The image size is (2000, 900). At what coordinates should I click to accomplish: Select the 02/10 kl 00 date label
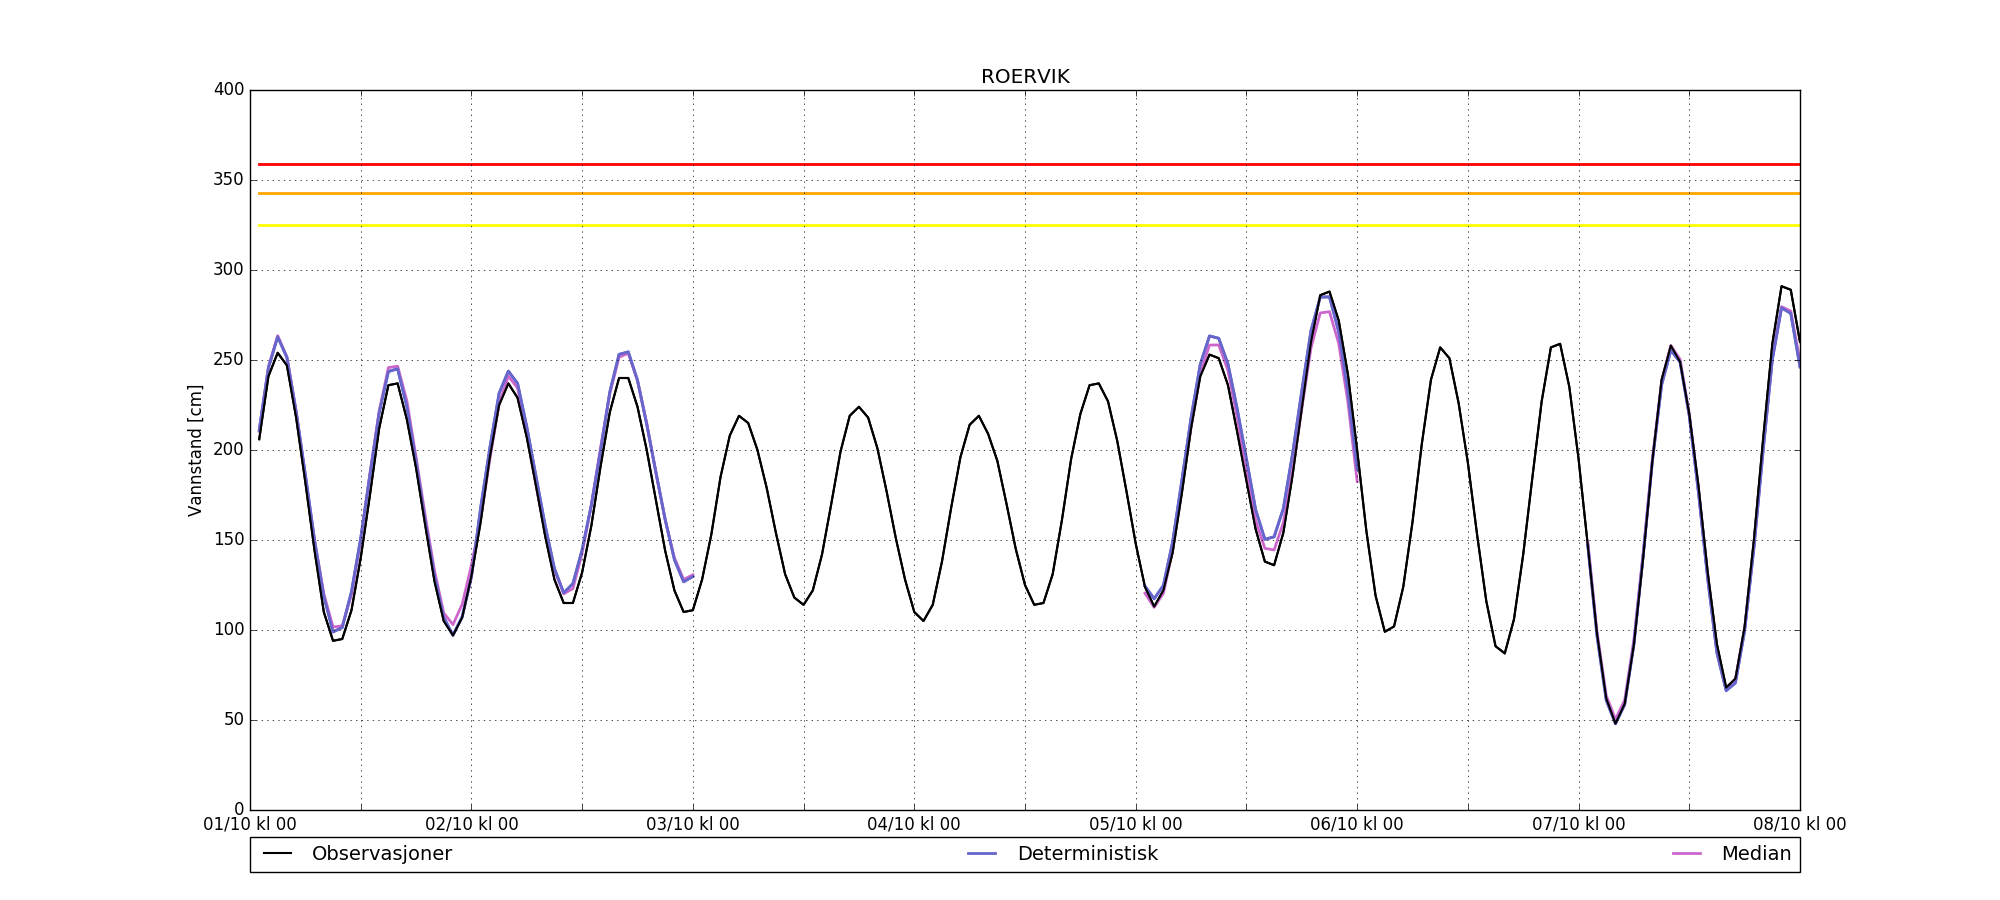[472, 825]
